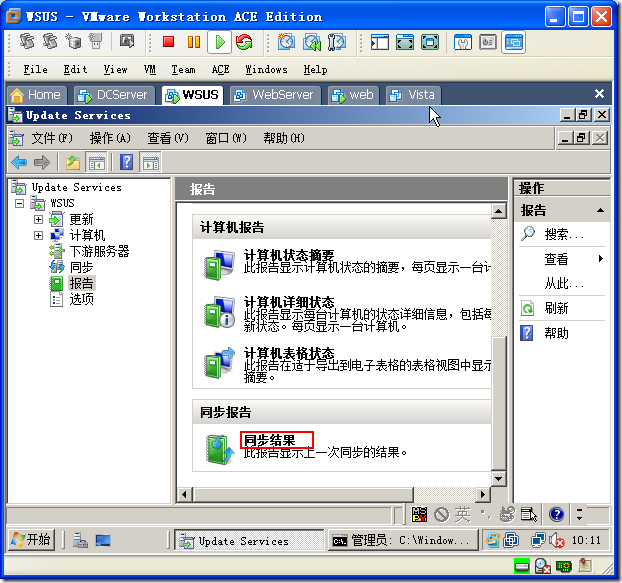Open the VM menu

click(x=150, y=69)
